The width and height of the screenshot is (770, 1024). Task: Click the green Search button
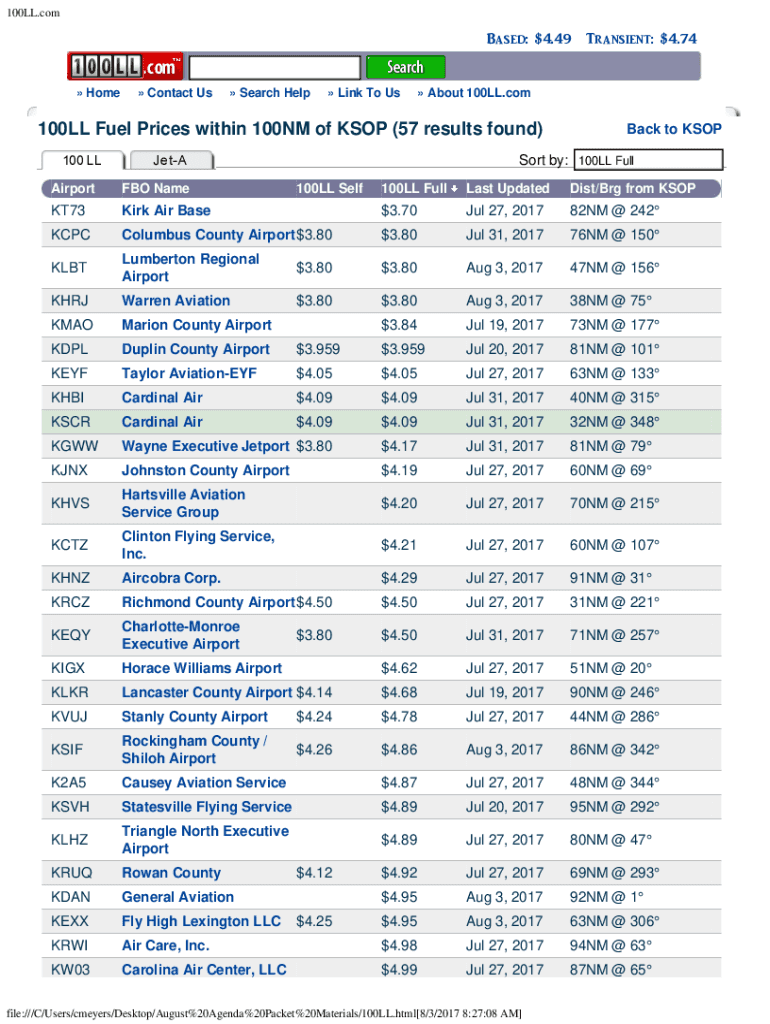(x=405, y=67)
